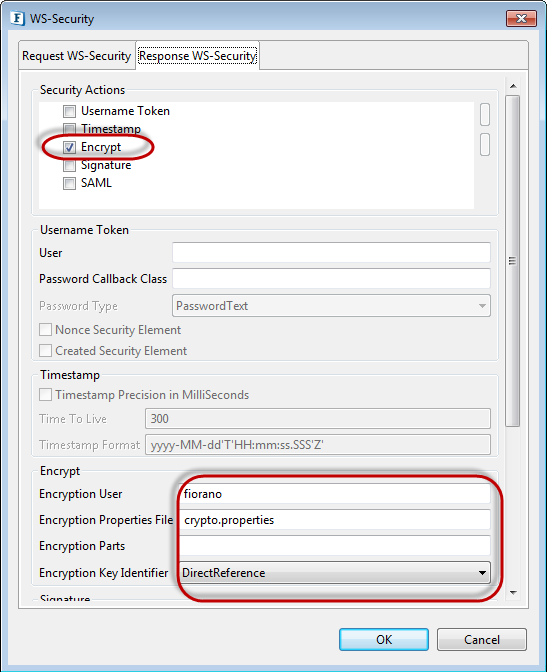
Task: Click the scroll down arrow of dialog scrollbar
Action: point(513,593)
